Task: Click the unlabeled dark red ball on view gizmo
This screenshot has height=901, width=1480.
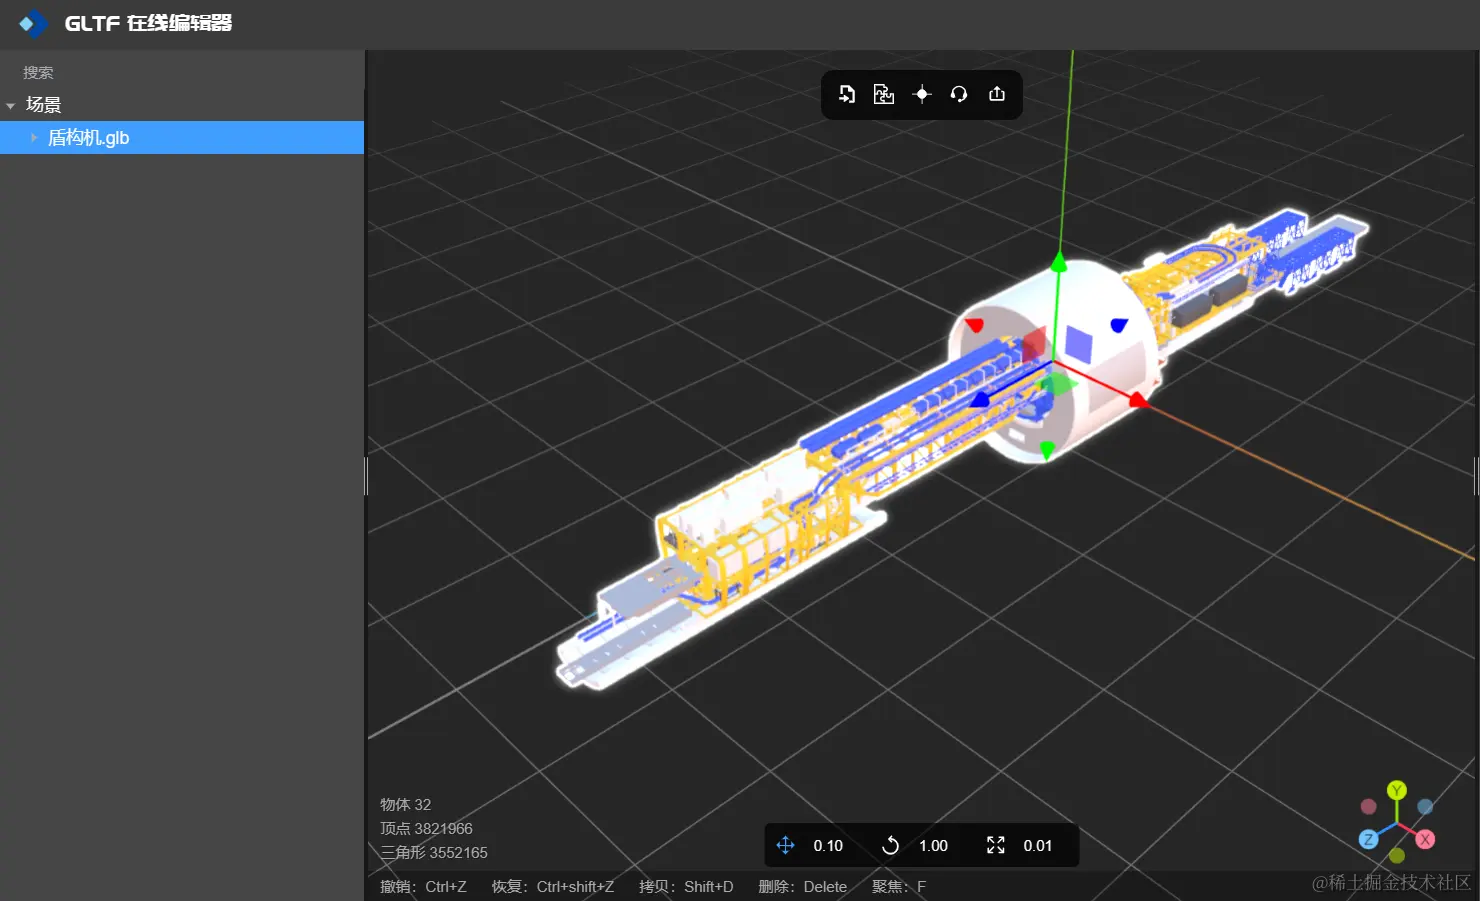Action: pos(1368,806)
